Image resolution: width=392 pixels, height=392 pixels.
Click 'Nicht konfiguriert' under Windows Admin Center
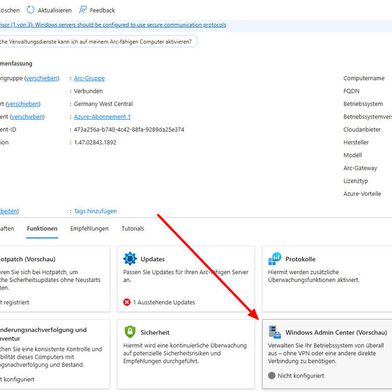click(301, 376)
